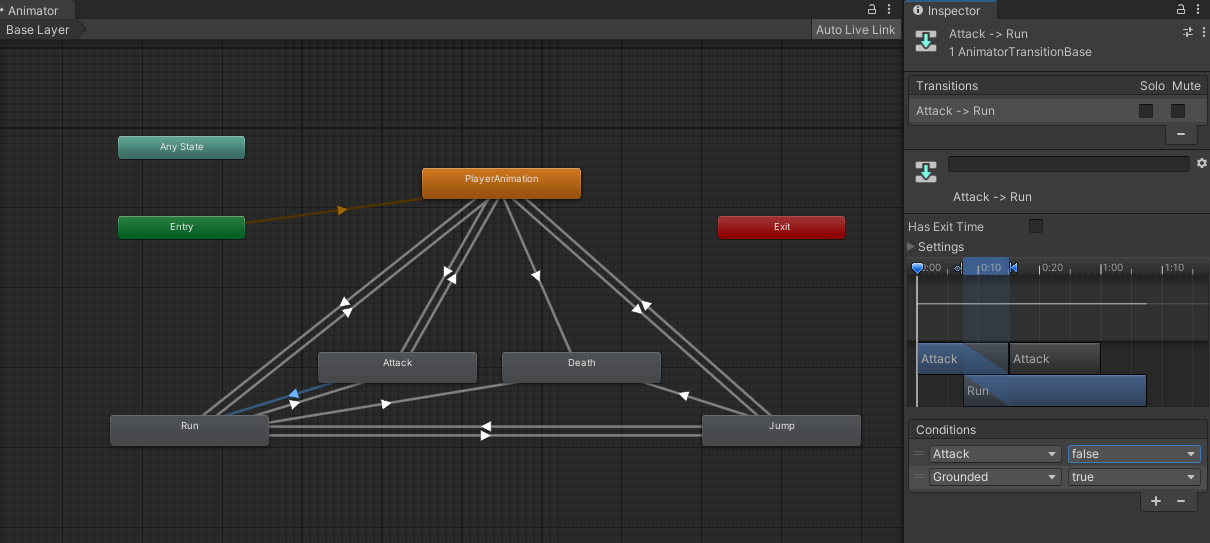Expand the Settings foldout
1210x543 pixels.
tap(911, 247)
